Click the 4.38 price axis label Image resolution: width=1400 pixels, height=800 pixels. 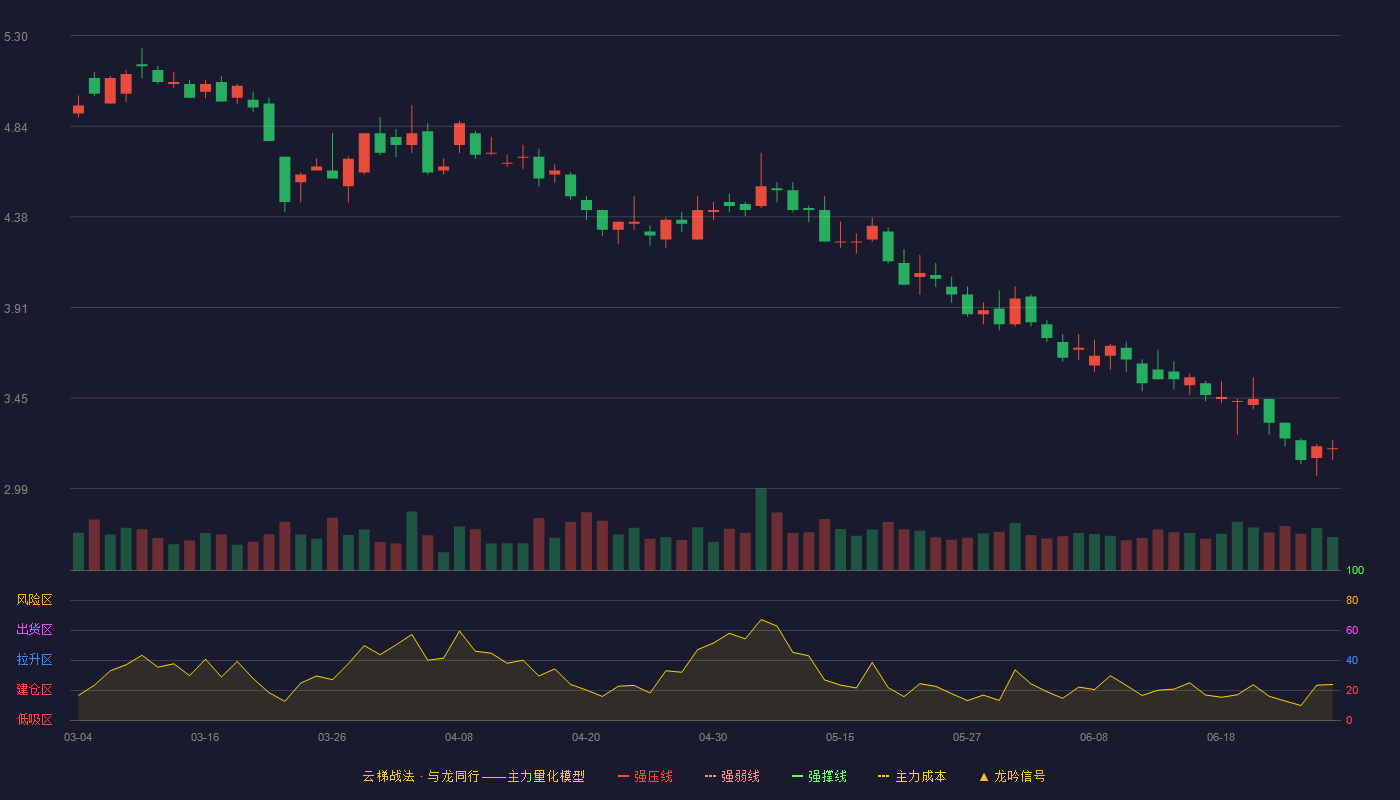(x=16, y=218)
